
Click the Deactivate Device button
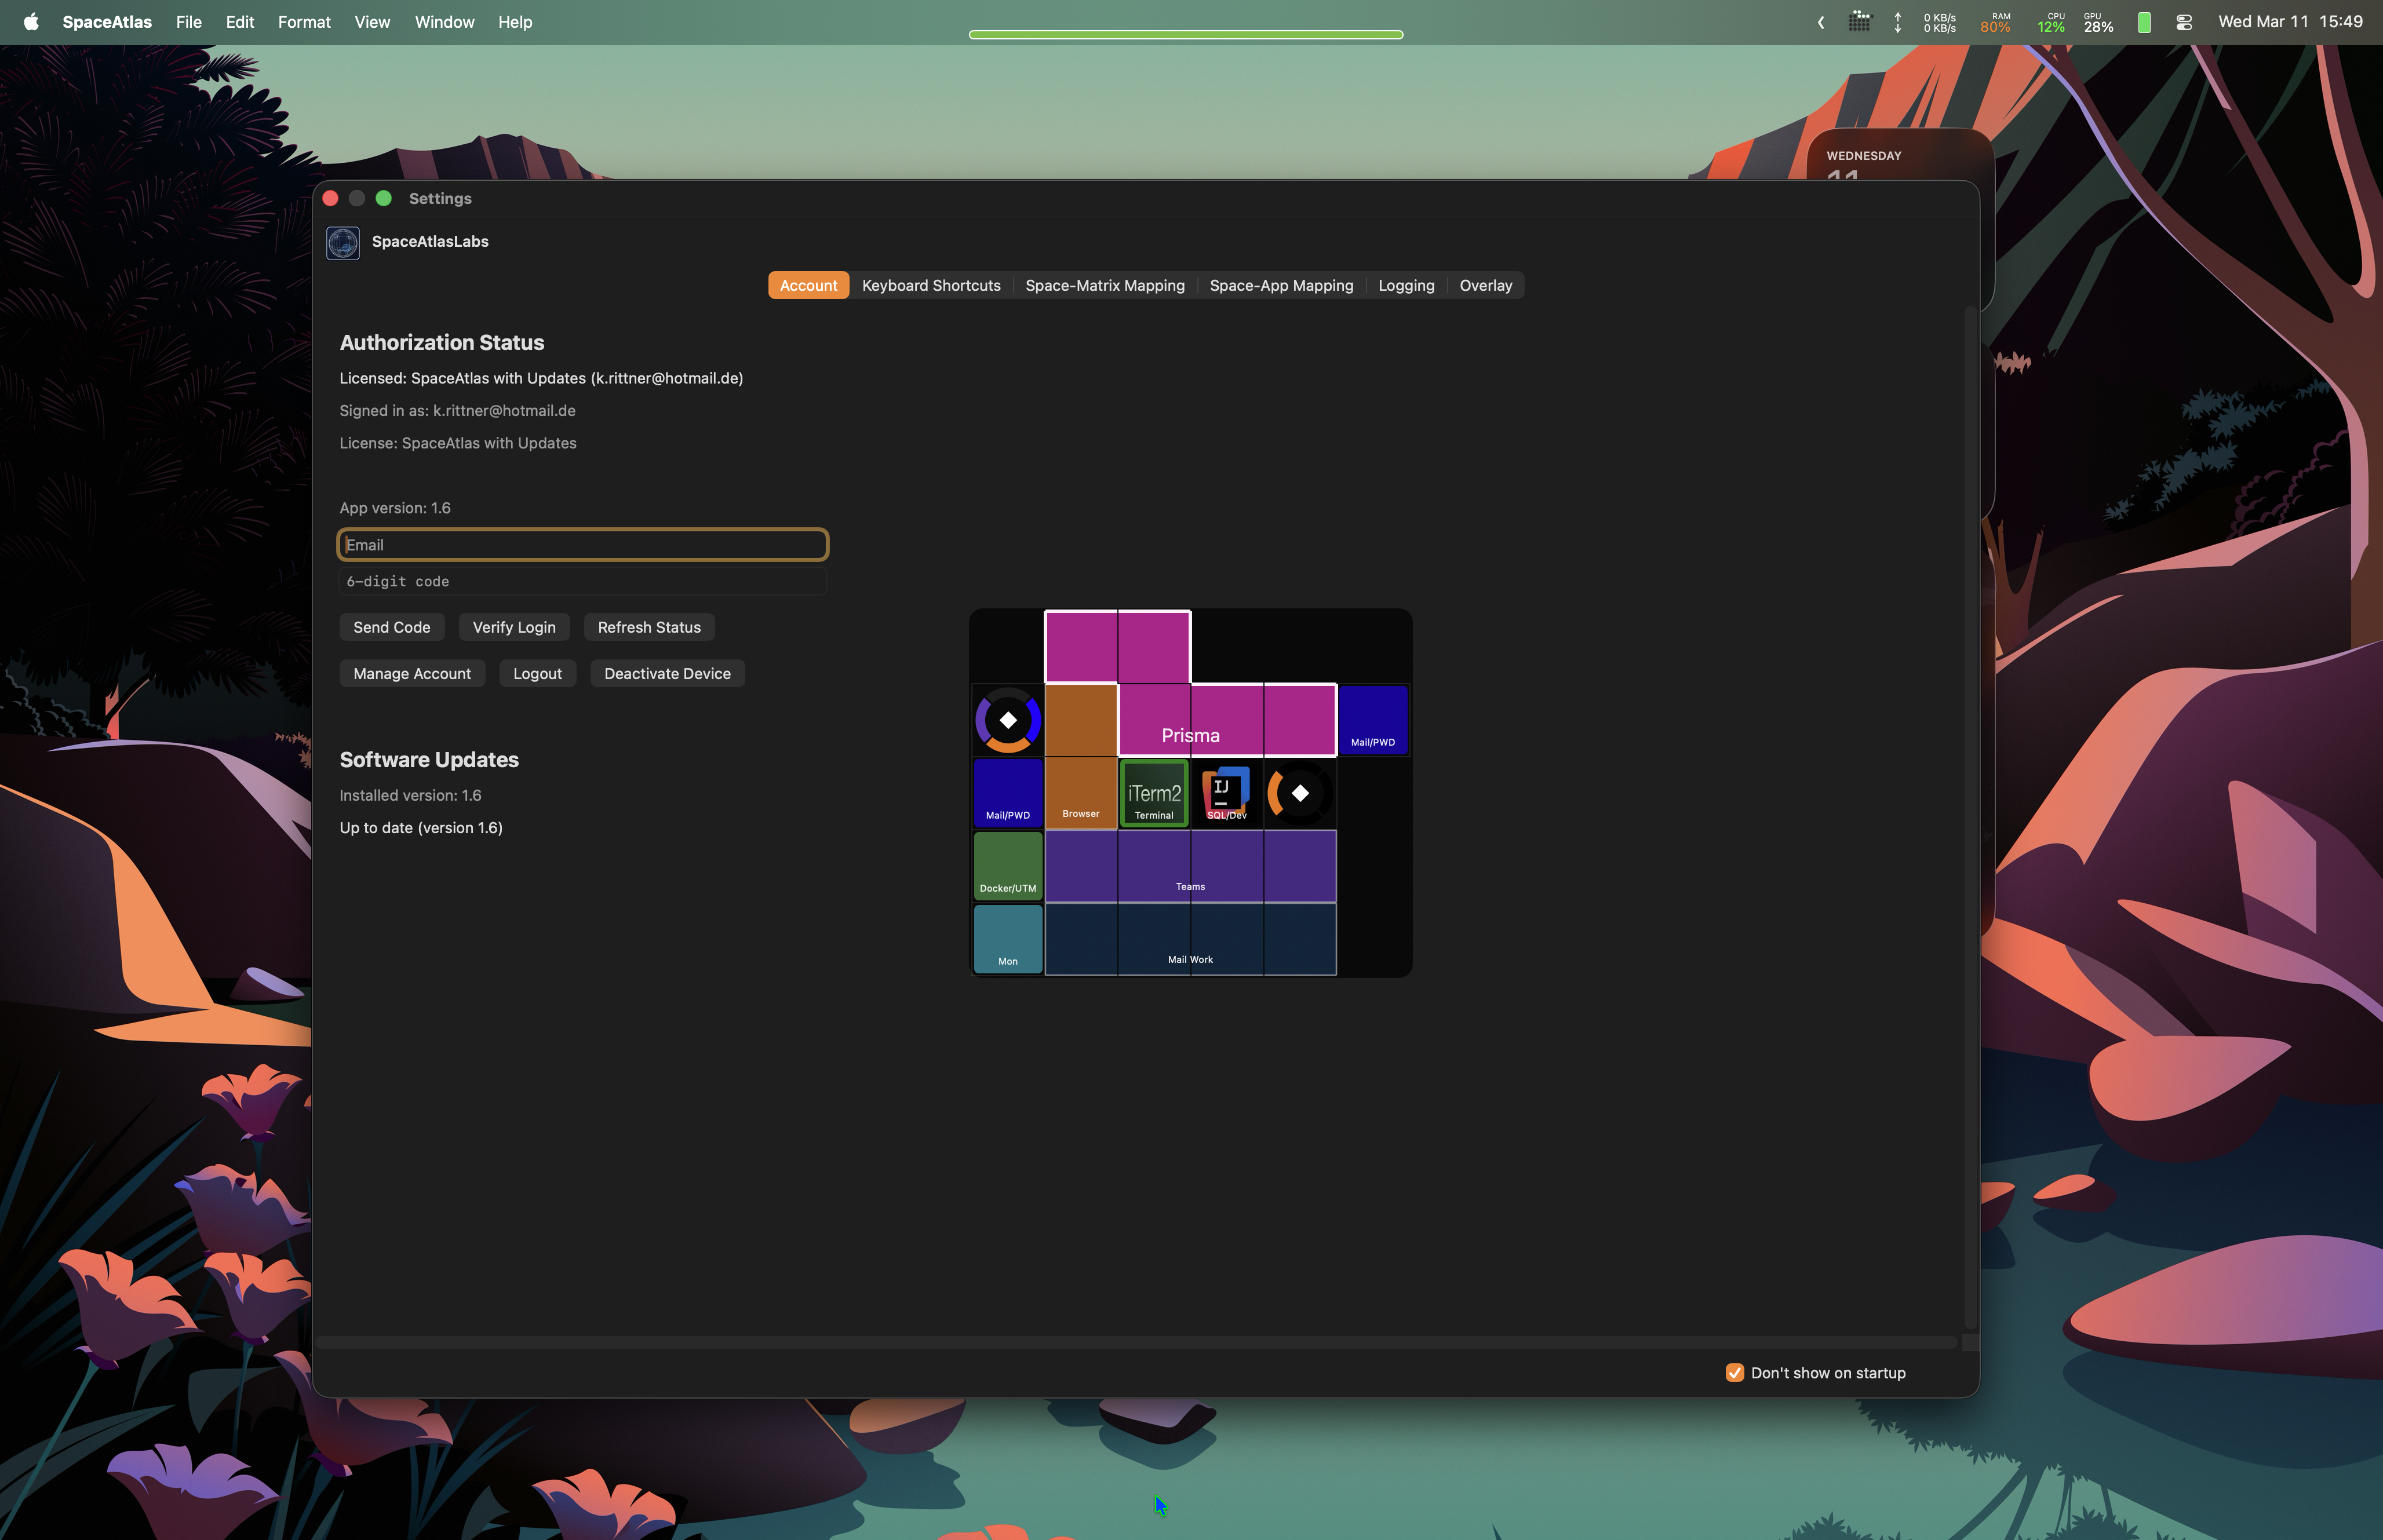(667, 674)
